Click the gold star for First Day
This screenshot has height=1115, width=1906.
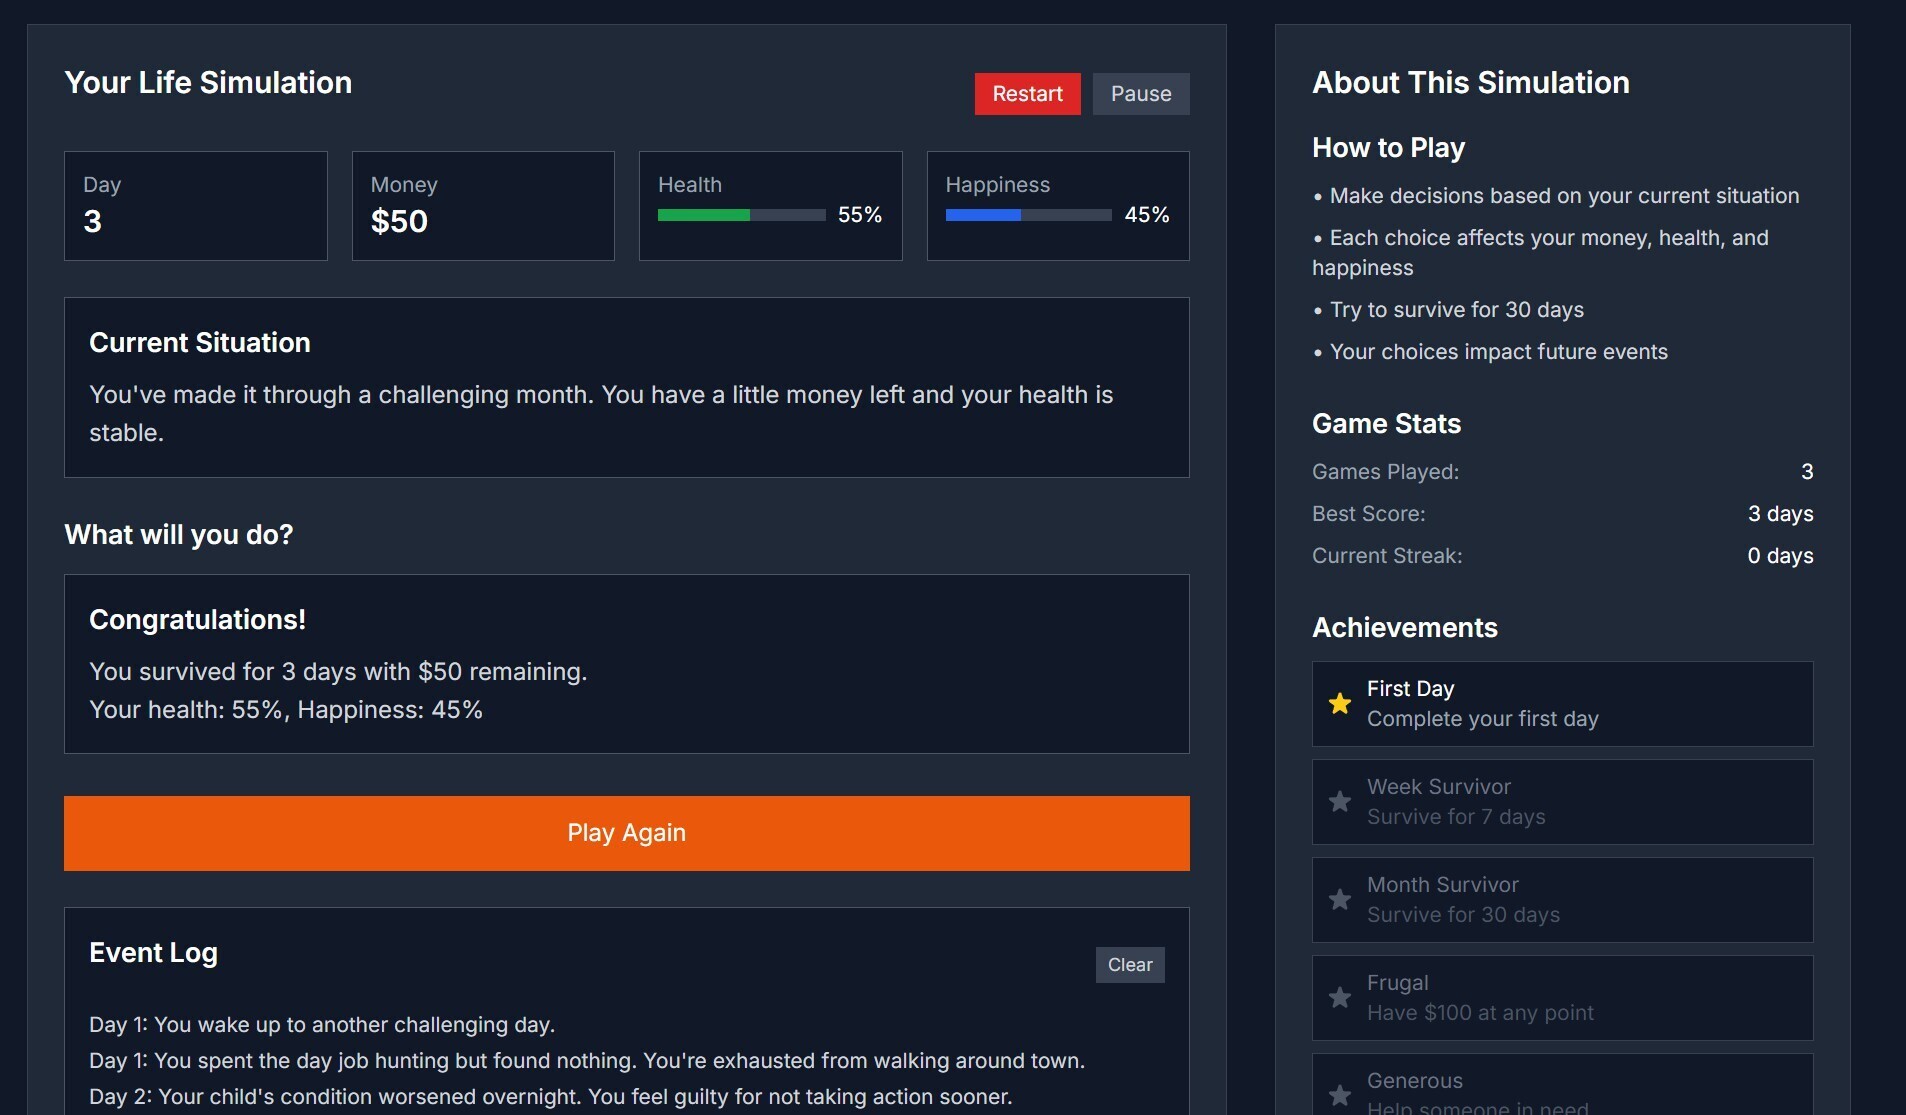(x=1339, y=704)
